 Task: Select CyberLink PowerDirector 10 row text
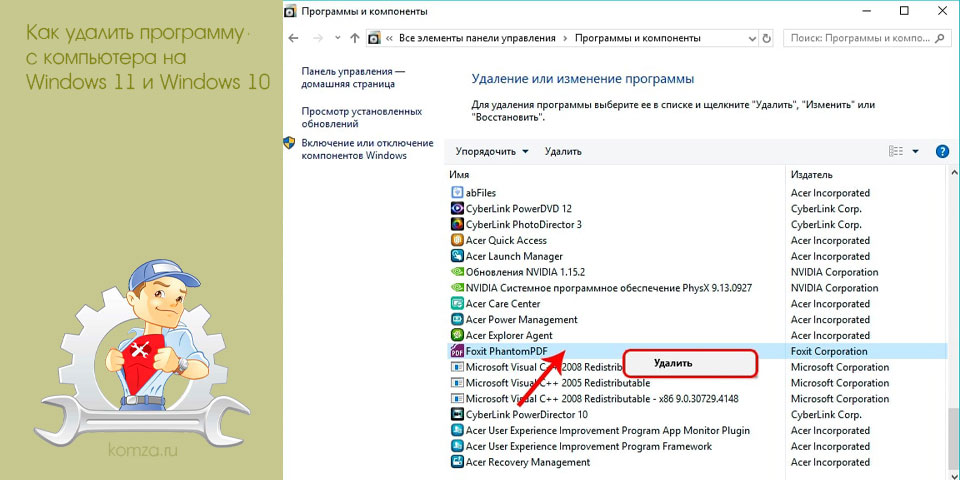527,414
